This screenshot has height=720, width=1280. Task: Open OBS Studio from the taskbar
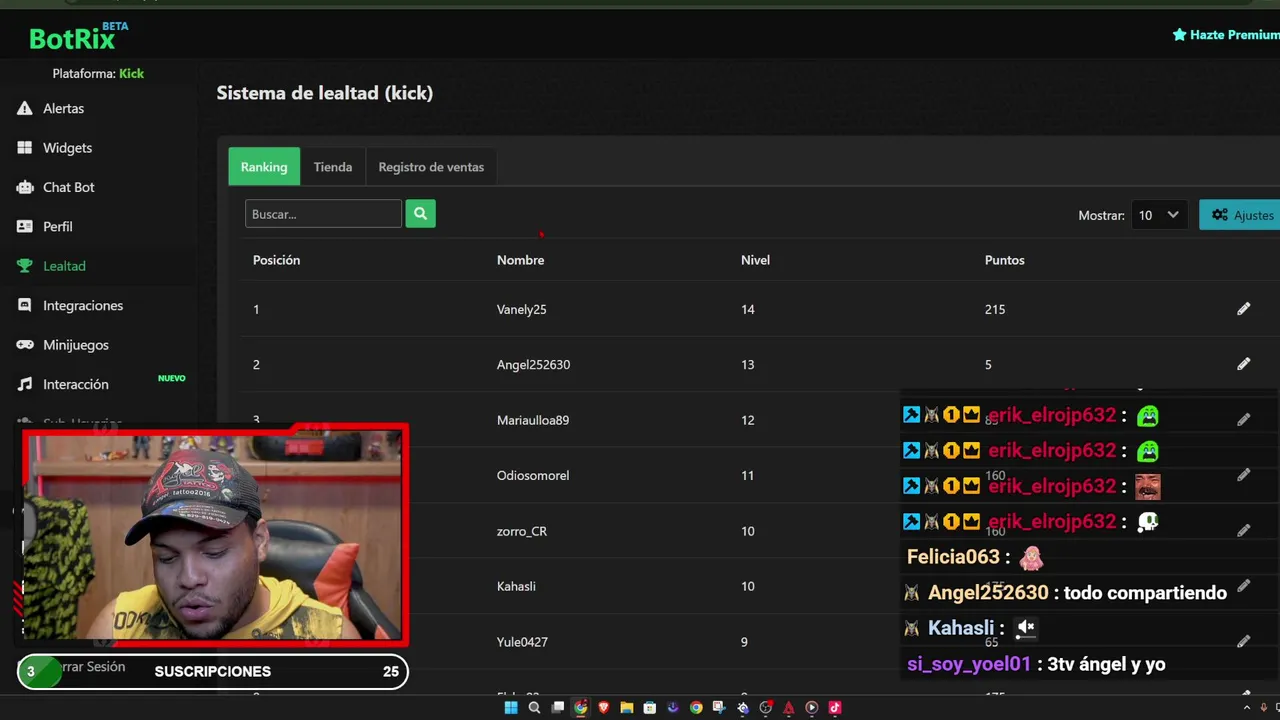click(765, 708)
